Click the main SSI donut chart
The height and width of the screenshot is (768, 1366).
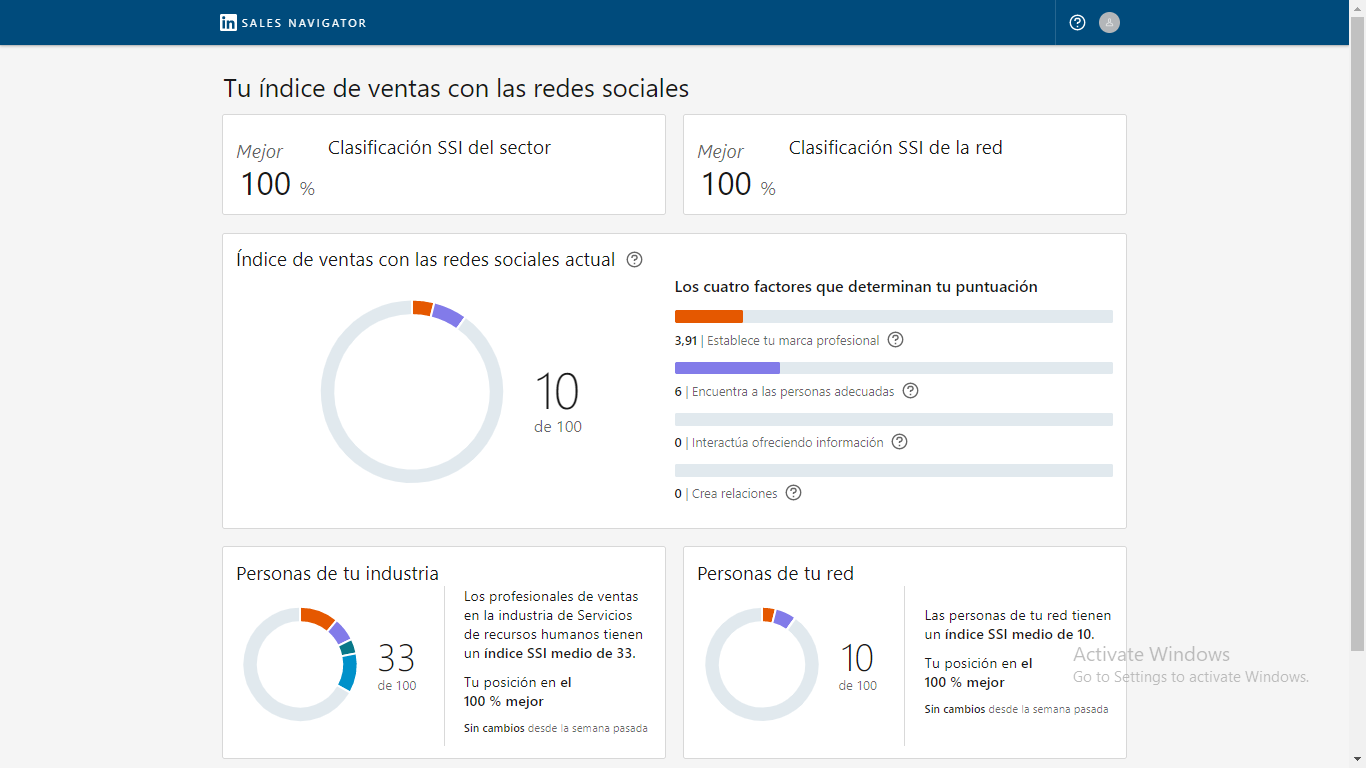point(412,391)
